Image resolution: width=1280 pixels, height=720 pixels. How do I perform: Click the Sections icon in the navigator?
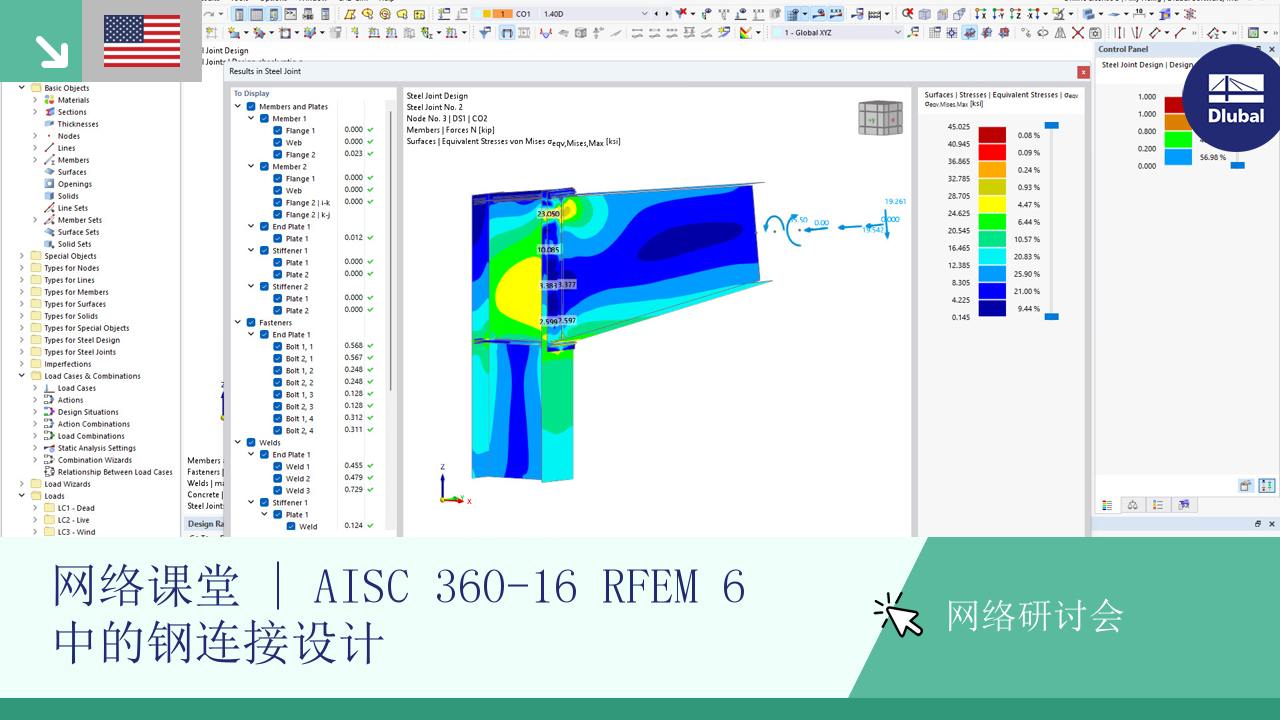pos(49,112)
